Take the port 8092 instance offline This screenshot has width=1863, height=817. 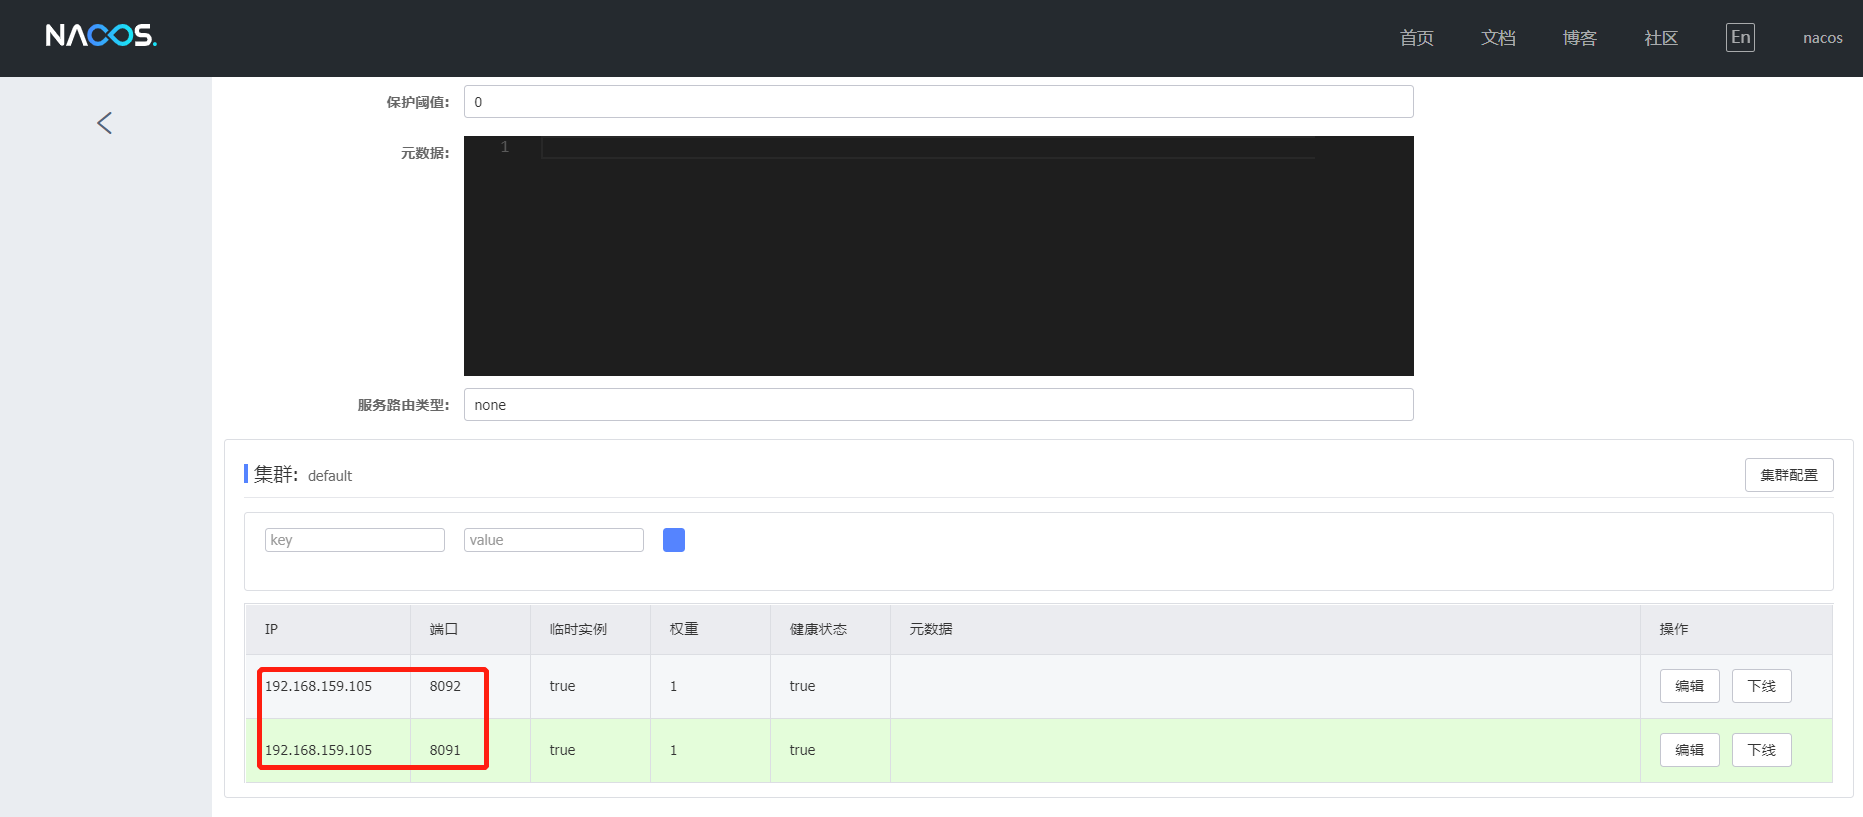(1761, 686)
